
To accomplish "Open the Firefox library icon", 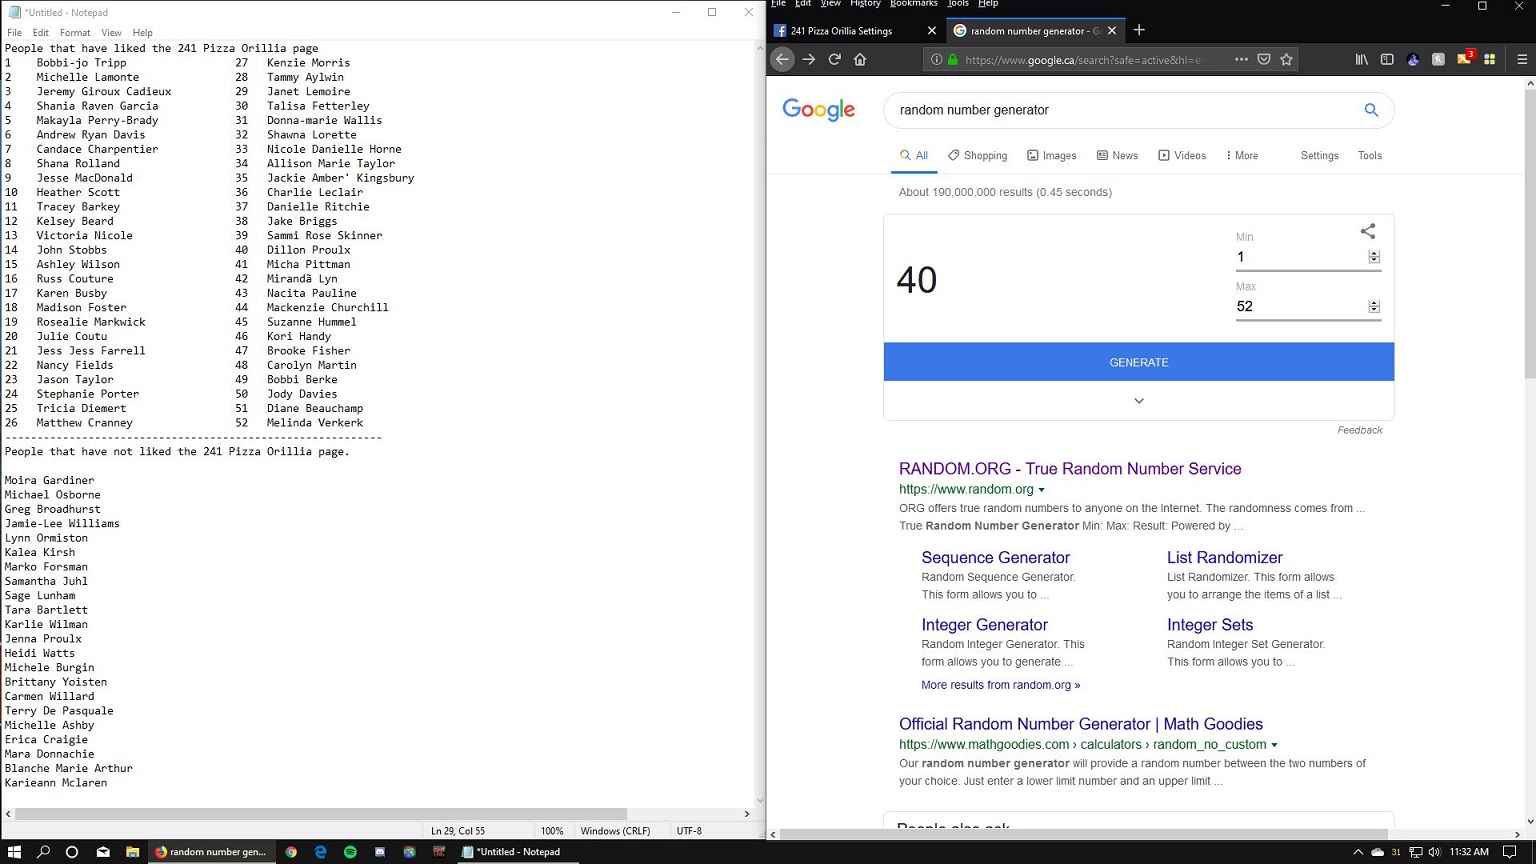I will (x=1361, y=60).
